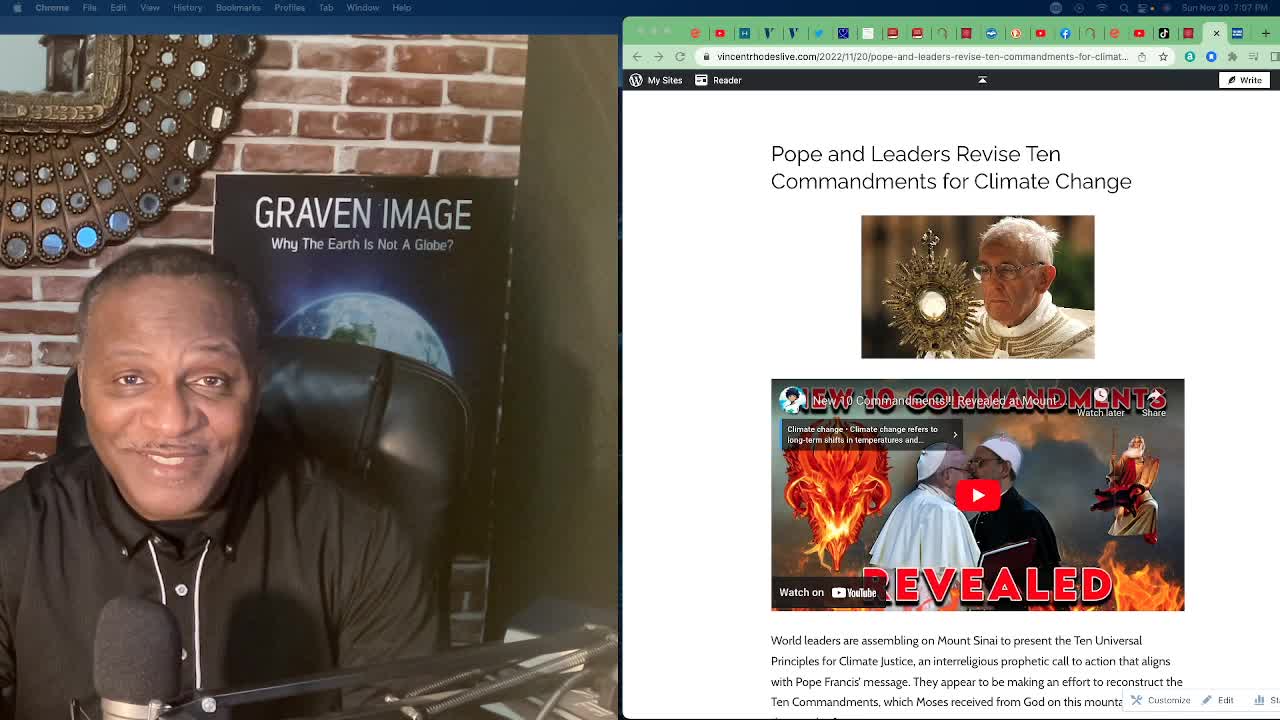The width and height of the screenshot is (1280, 720).
Task: Open the Edit menu
Action: pyautogui.click(x=118, y=8)
